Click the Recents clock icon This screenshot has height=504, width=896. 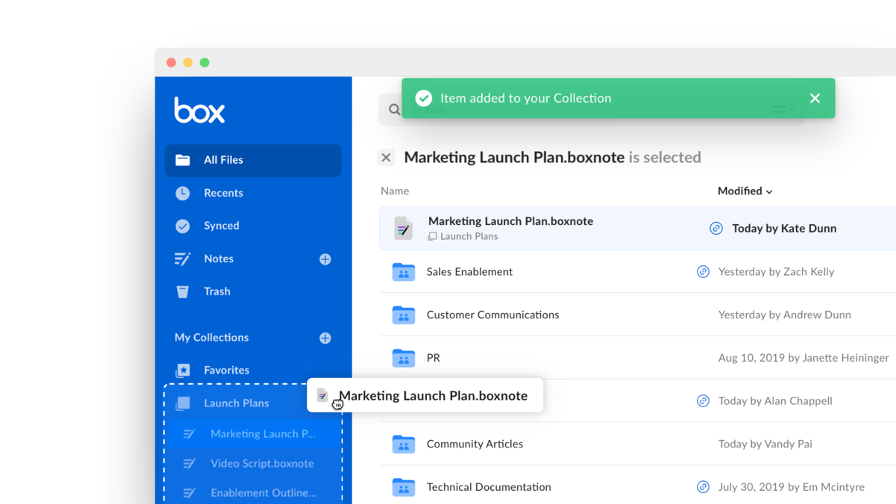pyautogui.click(x=182, y=193)
